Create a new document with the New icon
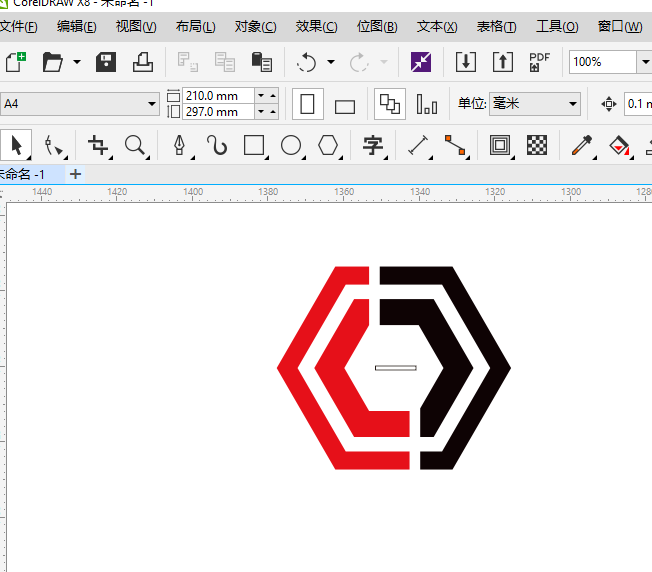The image size is (652, 572). [16, 62]
